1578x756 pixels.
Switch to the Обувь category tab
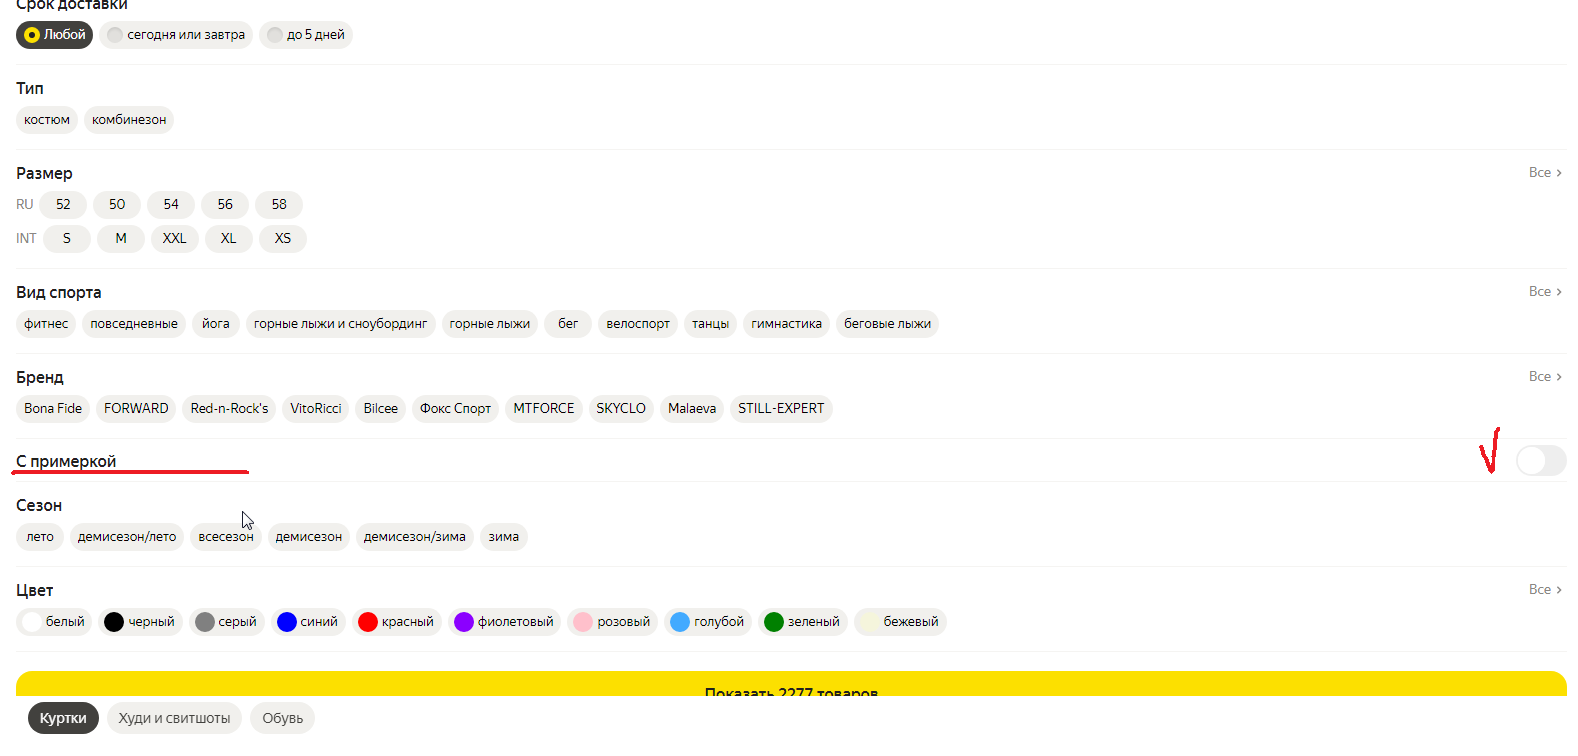tap(282, 719)
